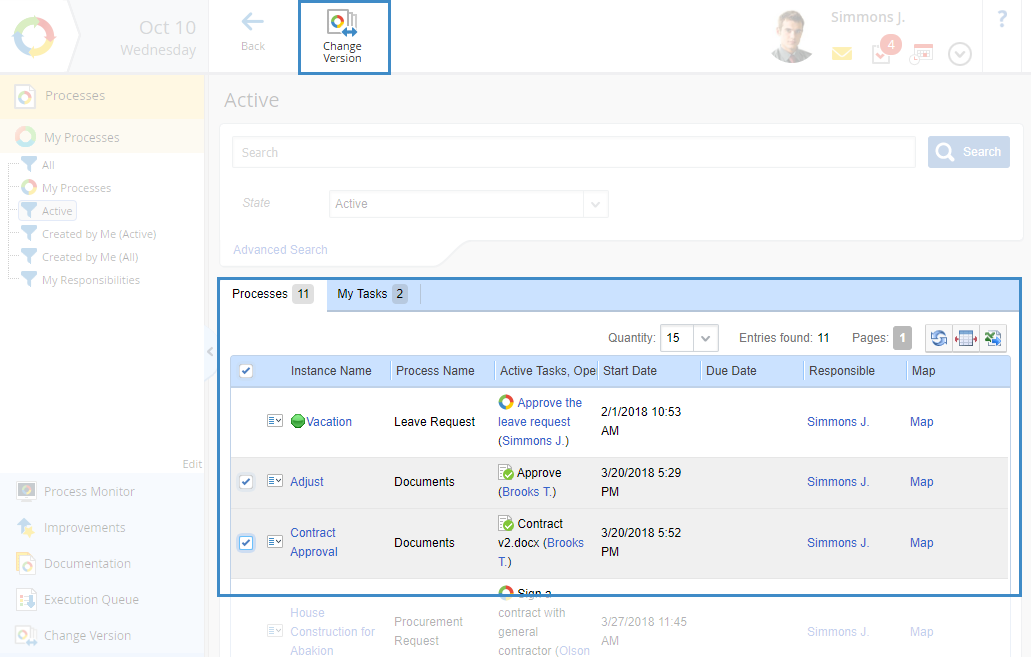Click the Search button
The width and height of the screenshot is (1031, 657).
click(x=968, y=152)
